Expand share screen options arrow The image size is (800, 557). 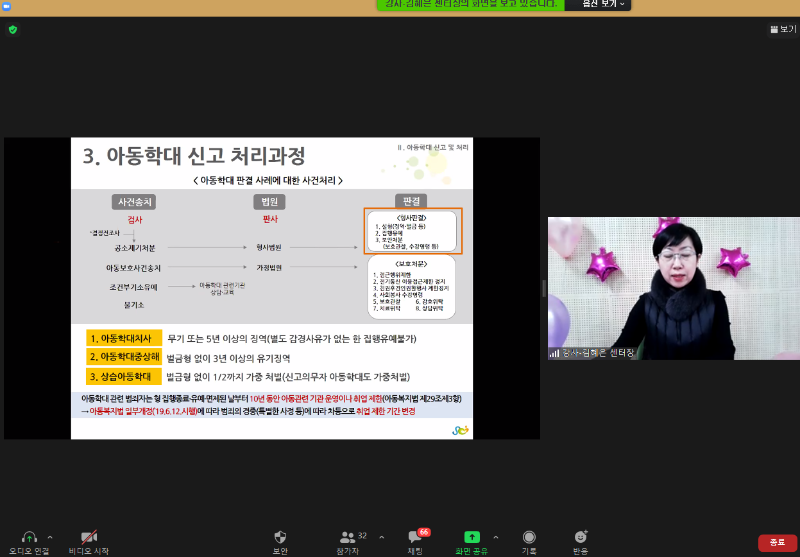coord(495,537)
